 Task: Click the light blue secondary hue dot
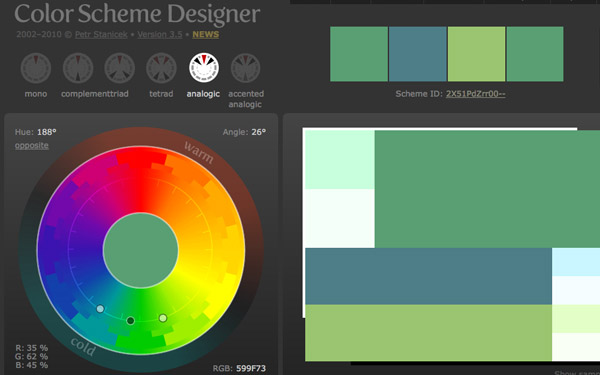[x=100, y=309]
